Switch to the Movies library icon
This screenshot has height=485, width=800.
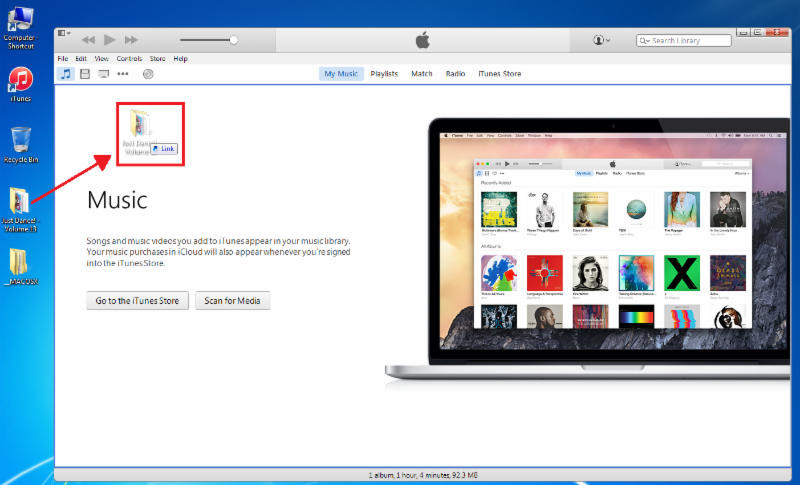point(85,74)
